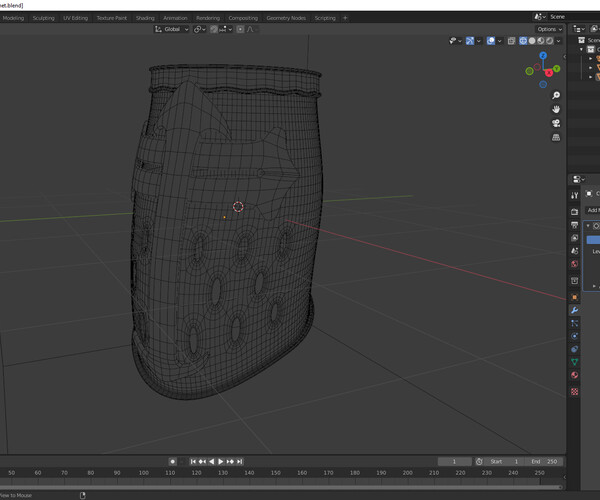Open the Global transform orientation dropdown

(172, 29)
